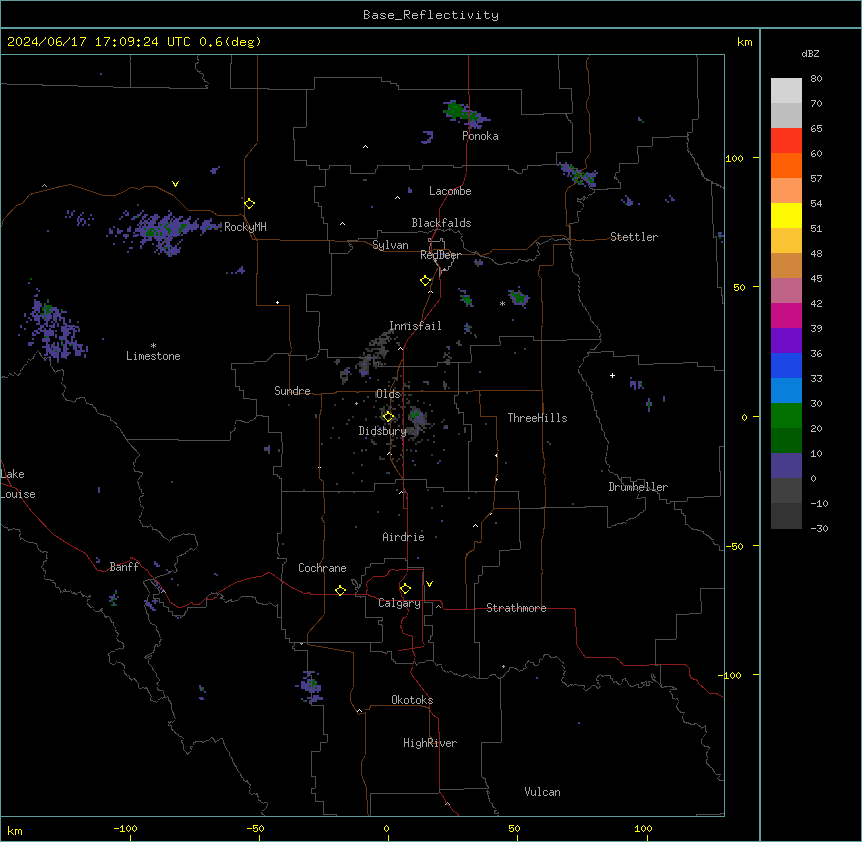Select the km unit label at top right
862x842 pixels.
745,42
